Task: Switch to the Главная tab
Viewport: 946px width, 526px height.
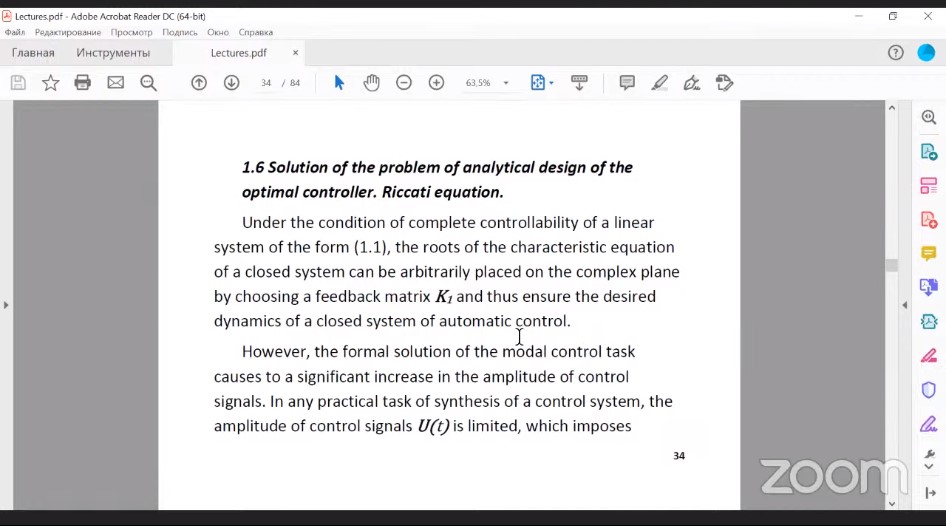Action: pos(33,53)
